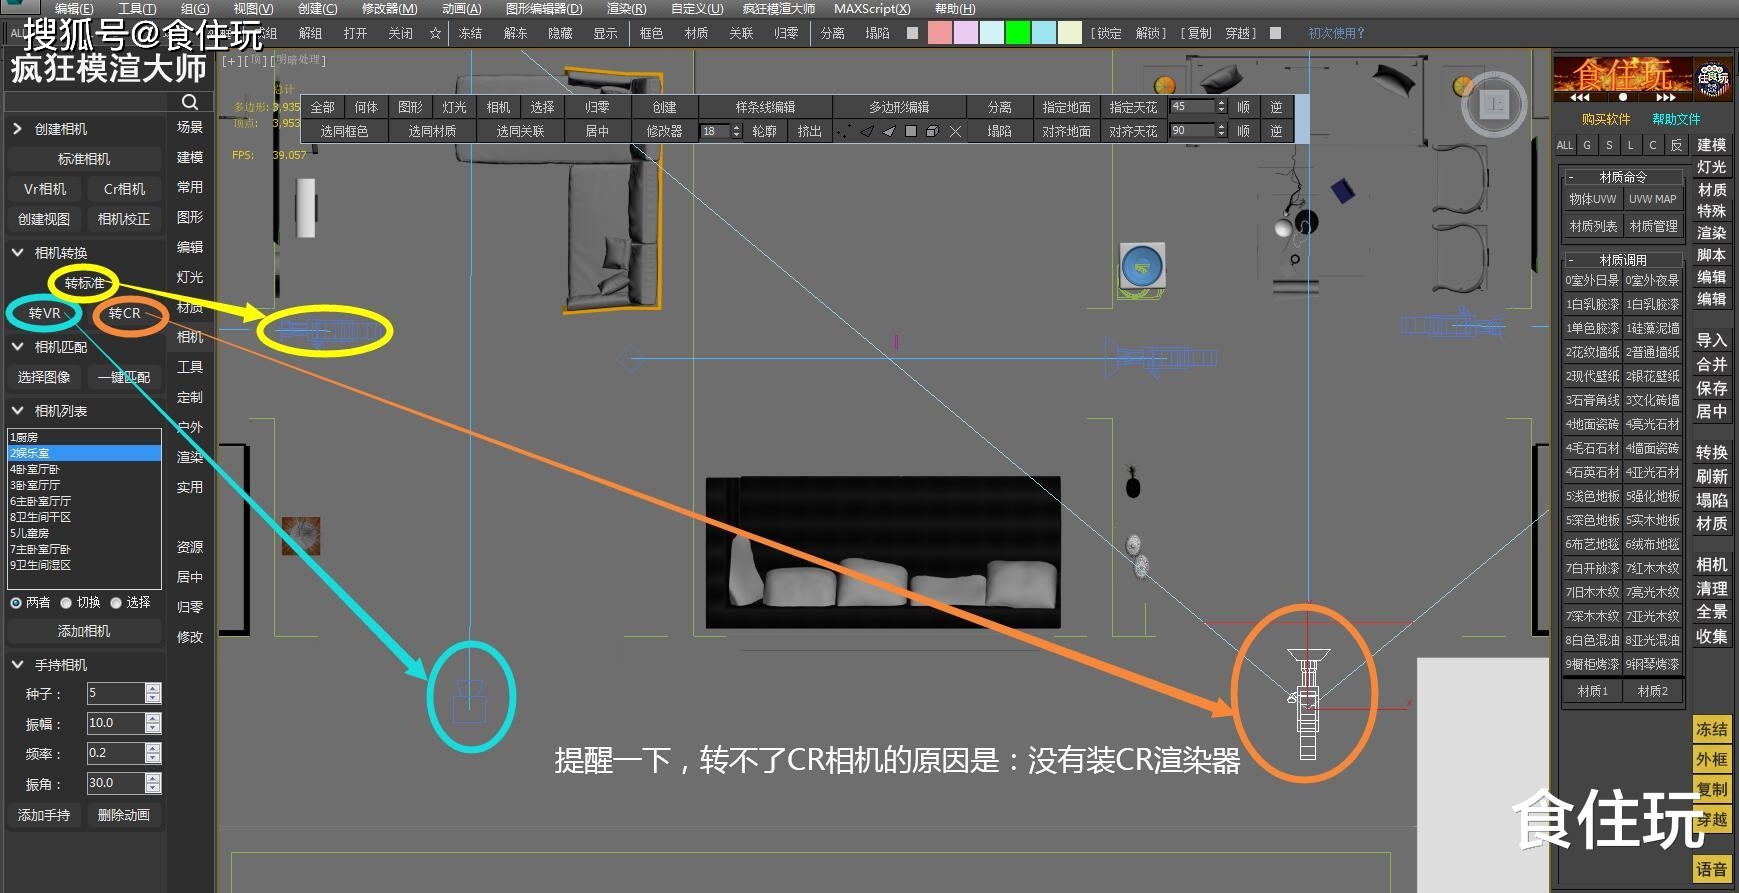This screenshot has width=1739, height=893.
Task: Click the blue round rug object thumbnail
Action: coord(1142,267)
